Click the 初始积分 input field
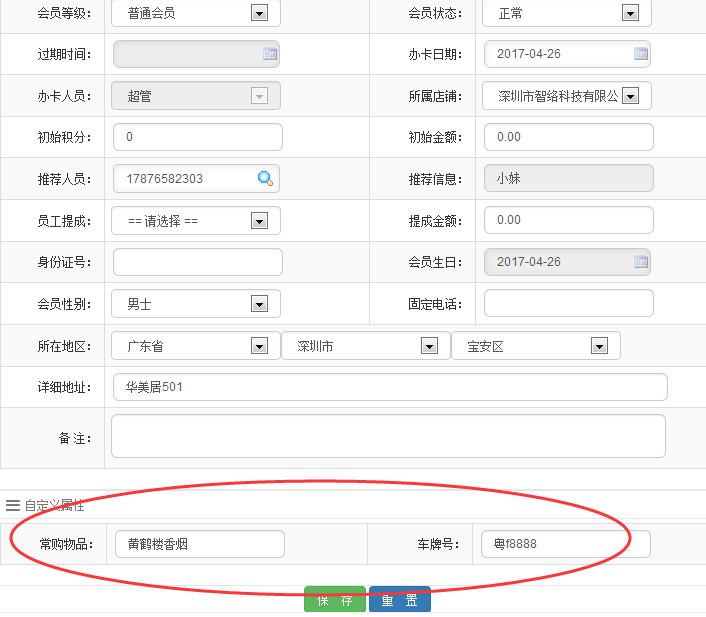 click(x=198, y=137)
